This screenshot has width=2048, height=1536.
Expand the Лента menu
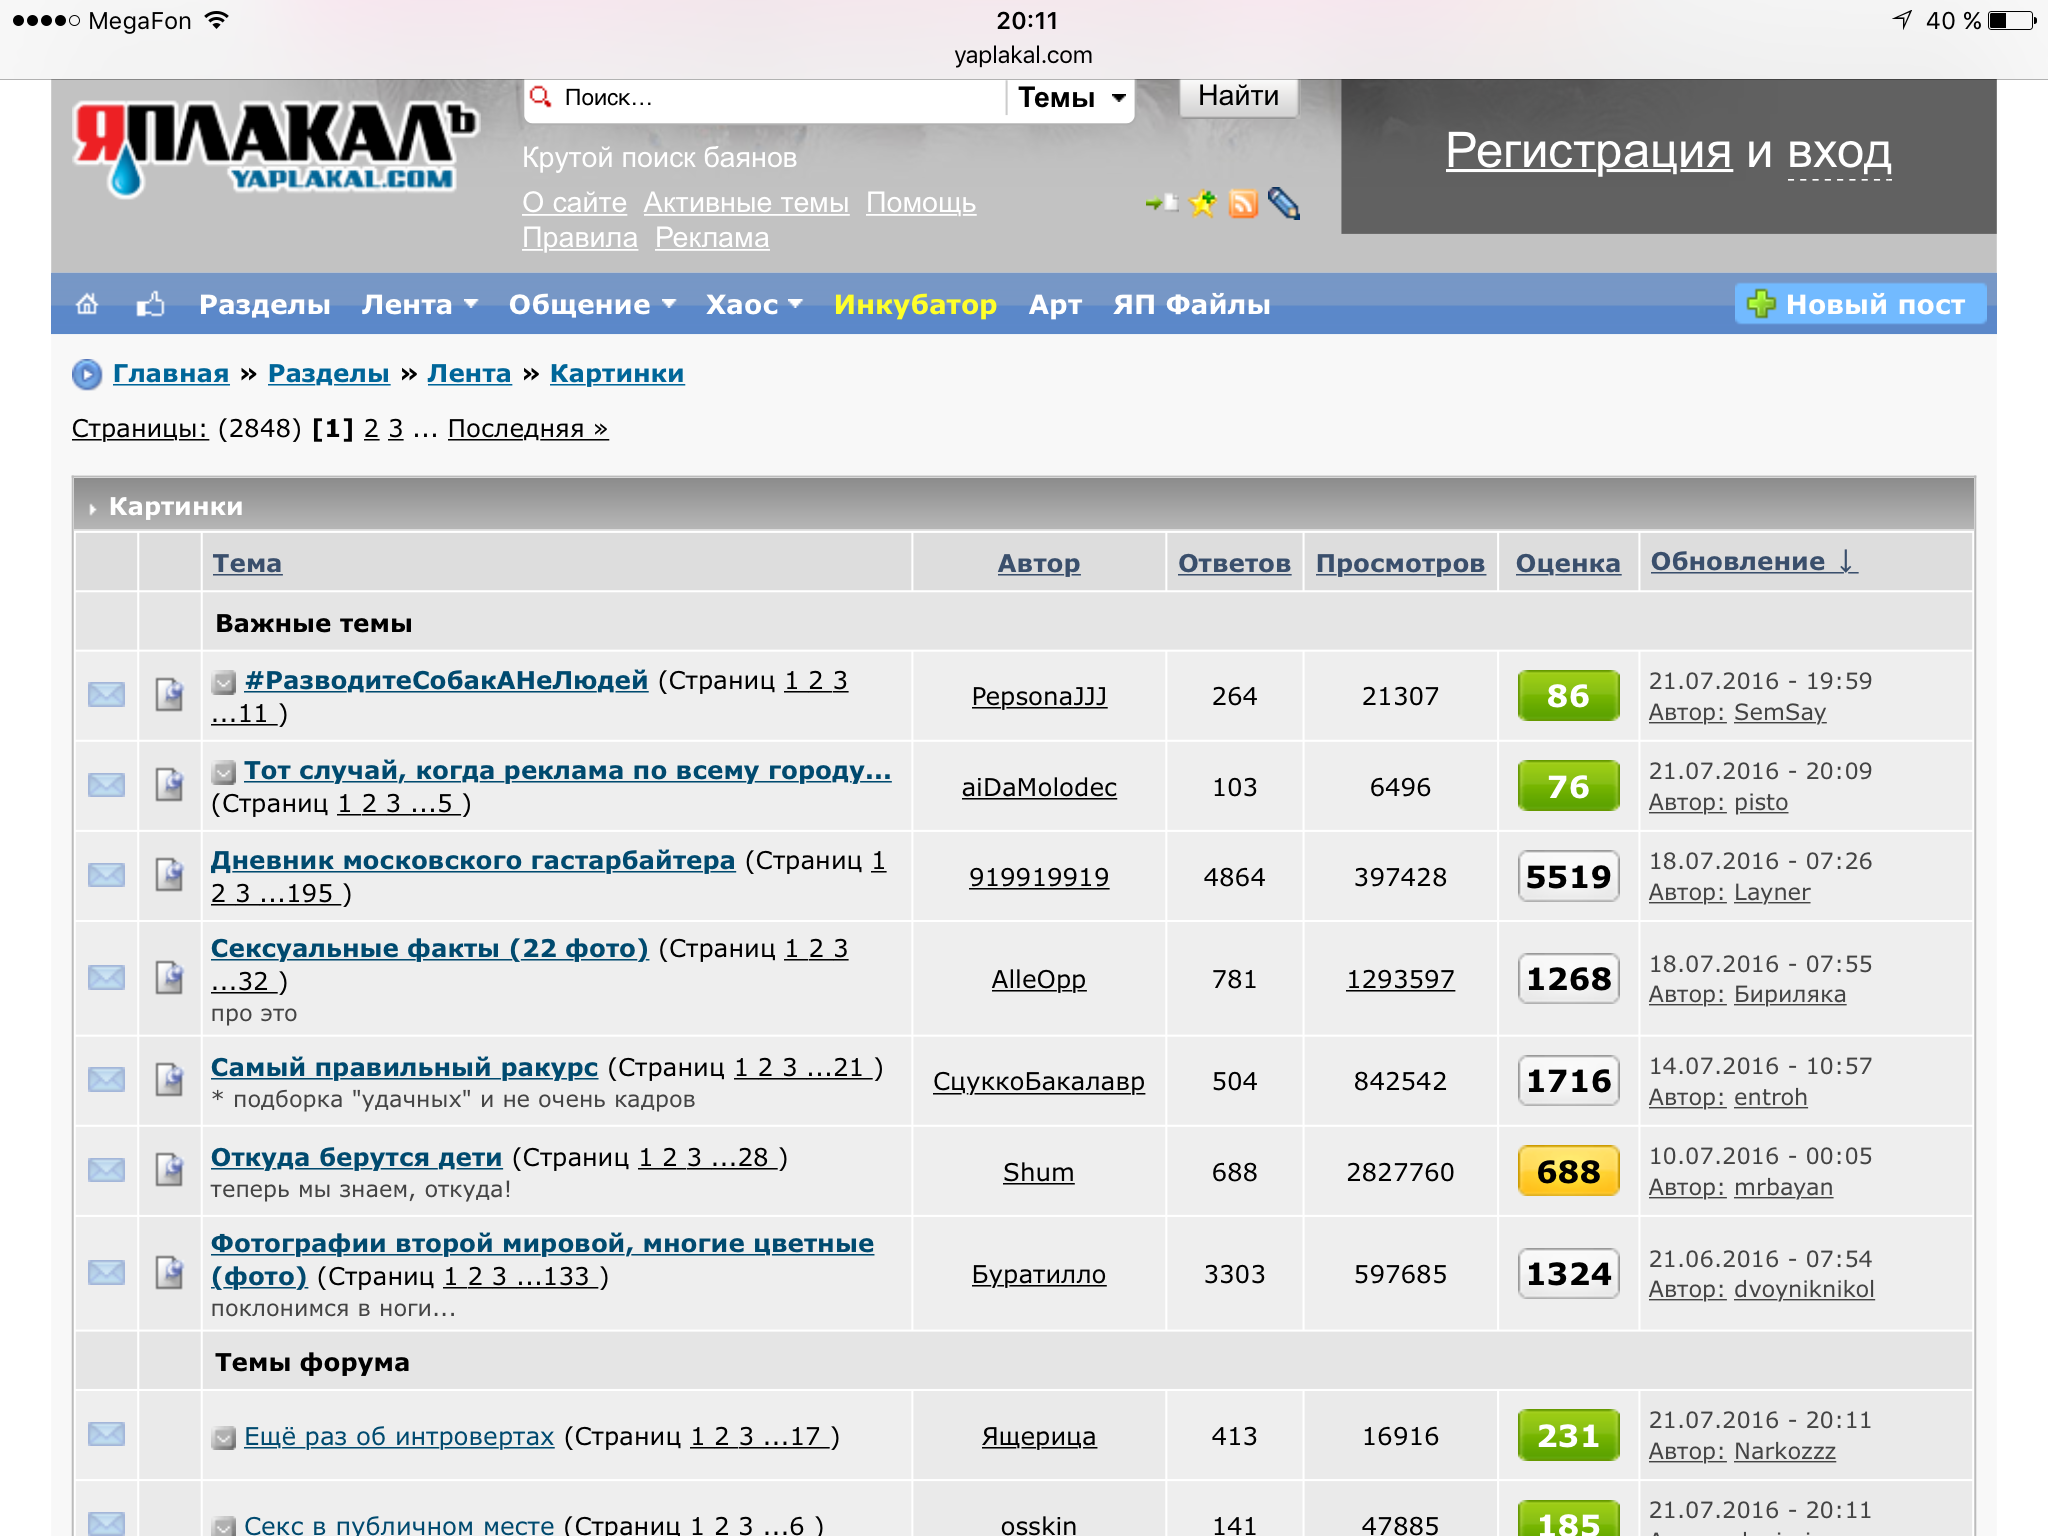click(419, 304)
